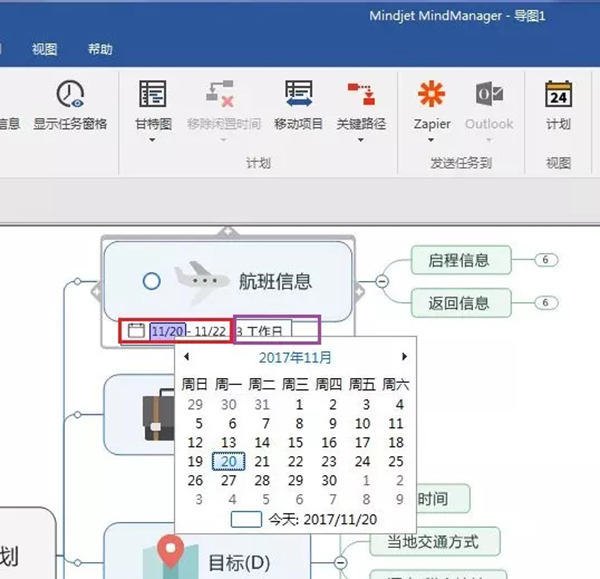Pick November 10 in the calendar

(x=362, y=423)
